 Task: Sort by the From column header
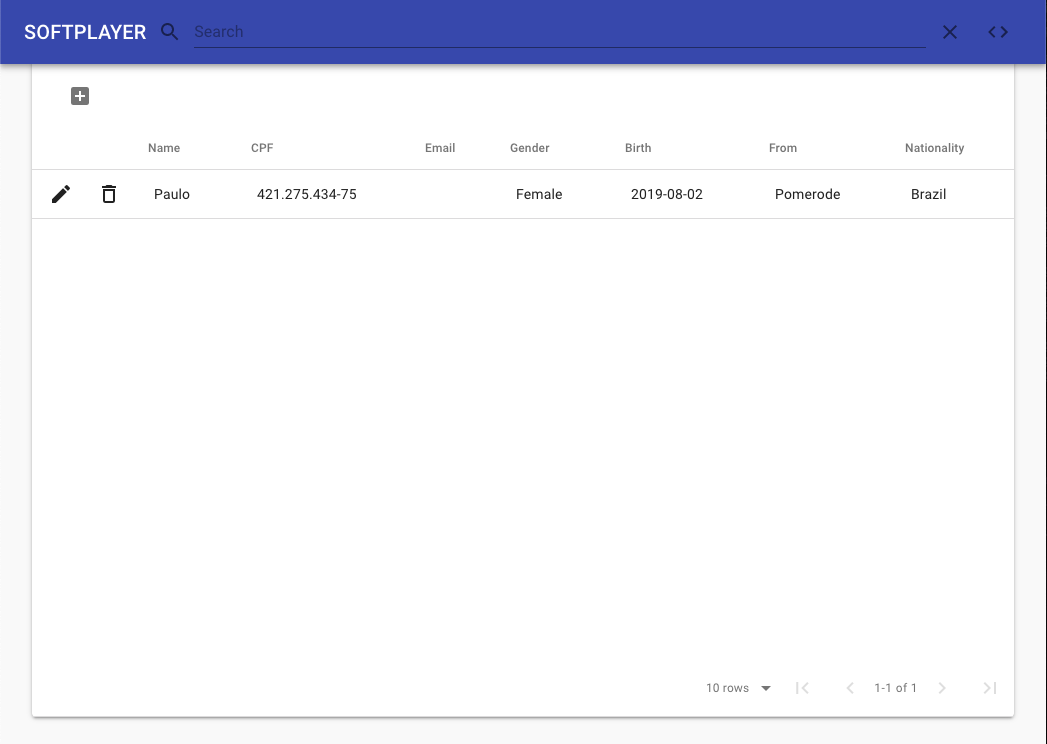(x=783, y=148)
